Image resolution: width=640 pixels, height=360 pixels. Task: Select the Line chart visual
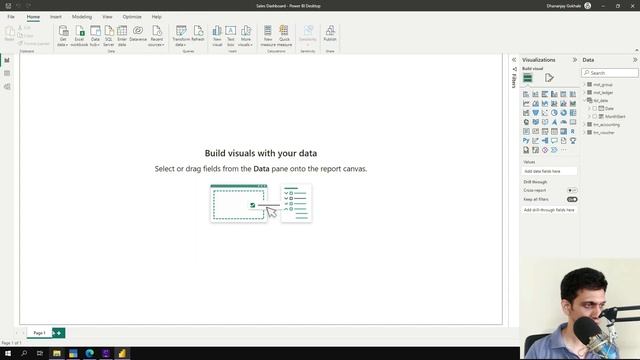pos(526,104)
